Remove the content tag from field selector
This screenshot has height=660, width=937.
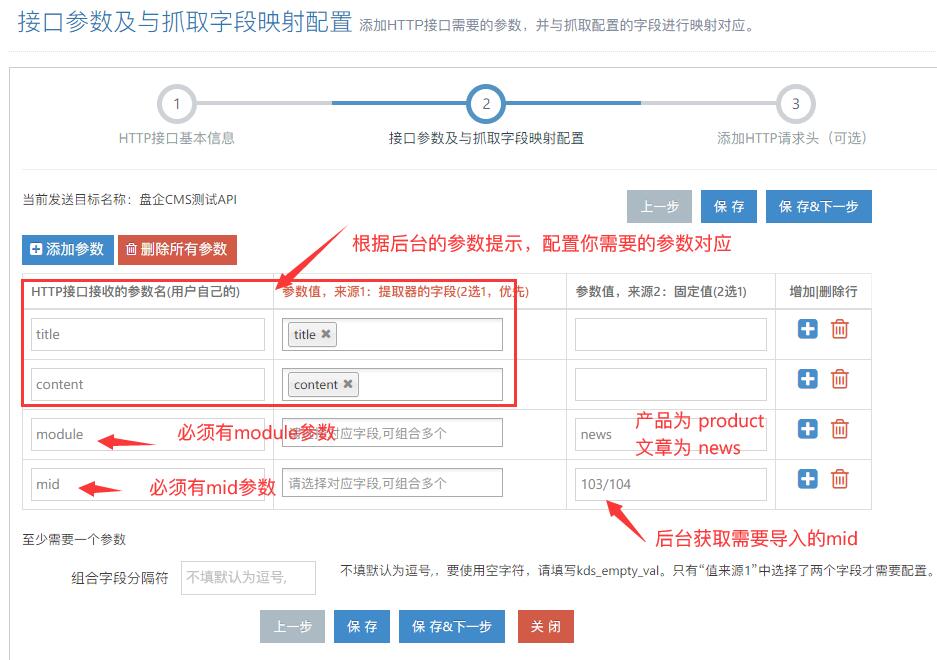(348, 384)
